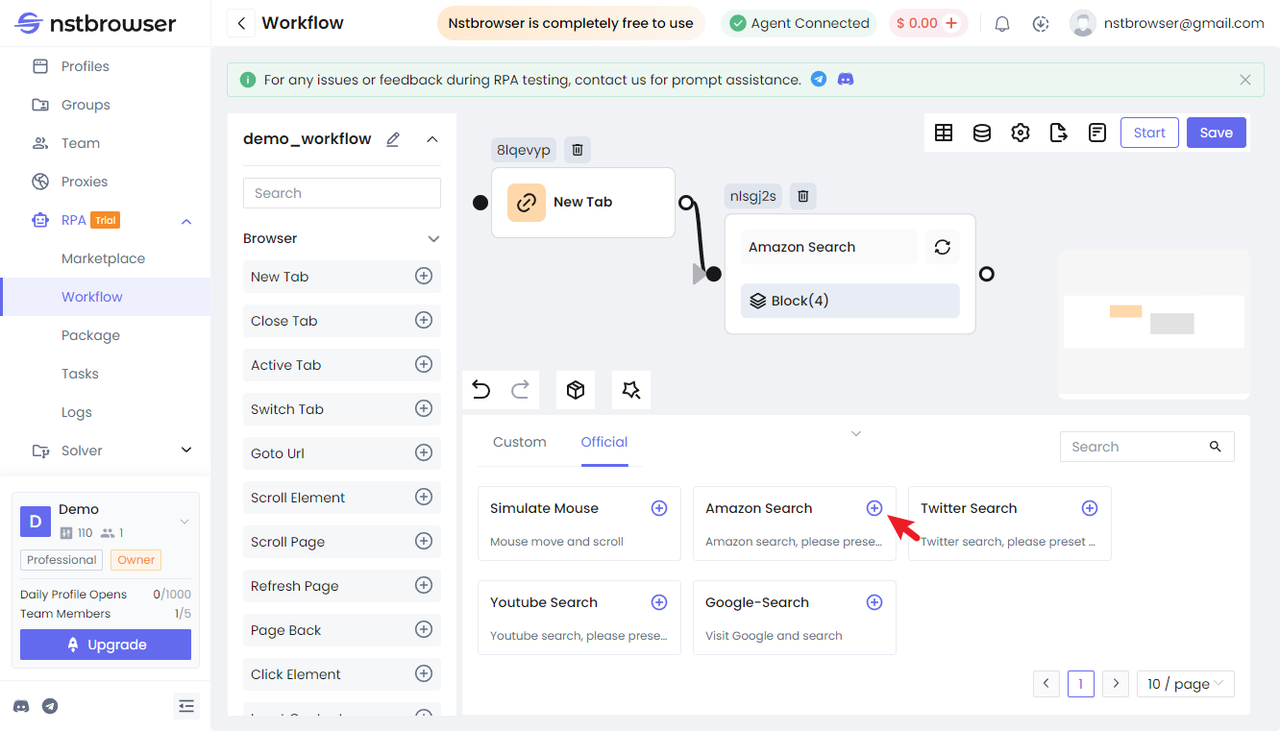Open Telegram icon at sidebar bottom

[x=50, y=706]
